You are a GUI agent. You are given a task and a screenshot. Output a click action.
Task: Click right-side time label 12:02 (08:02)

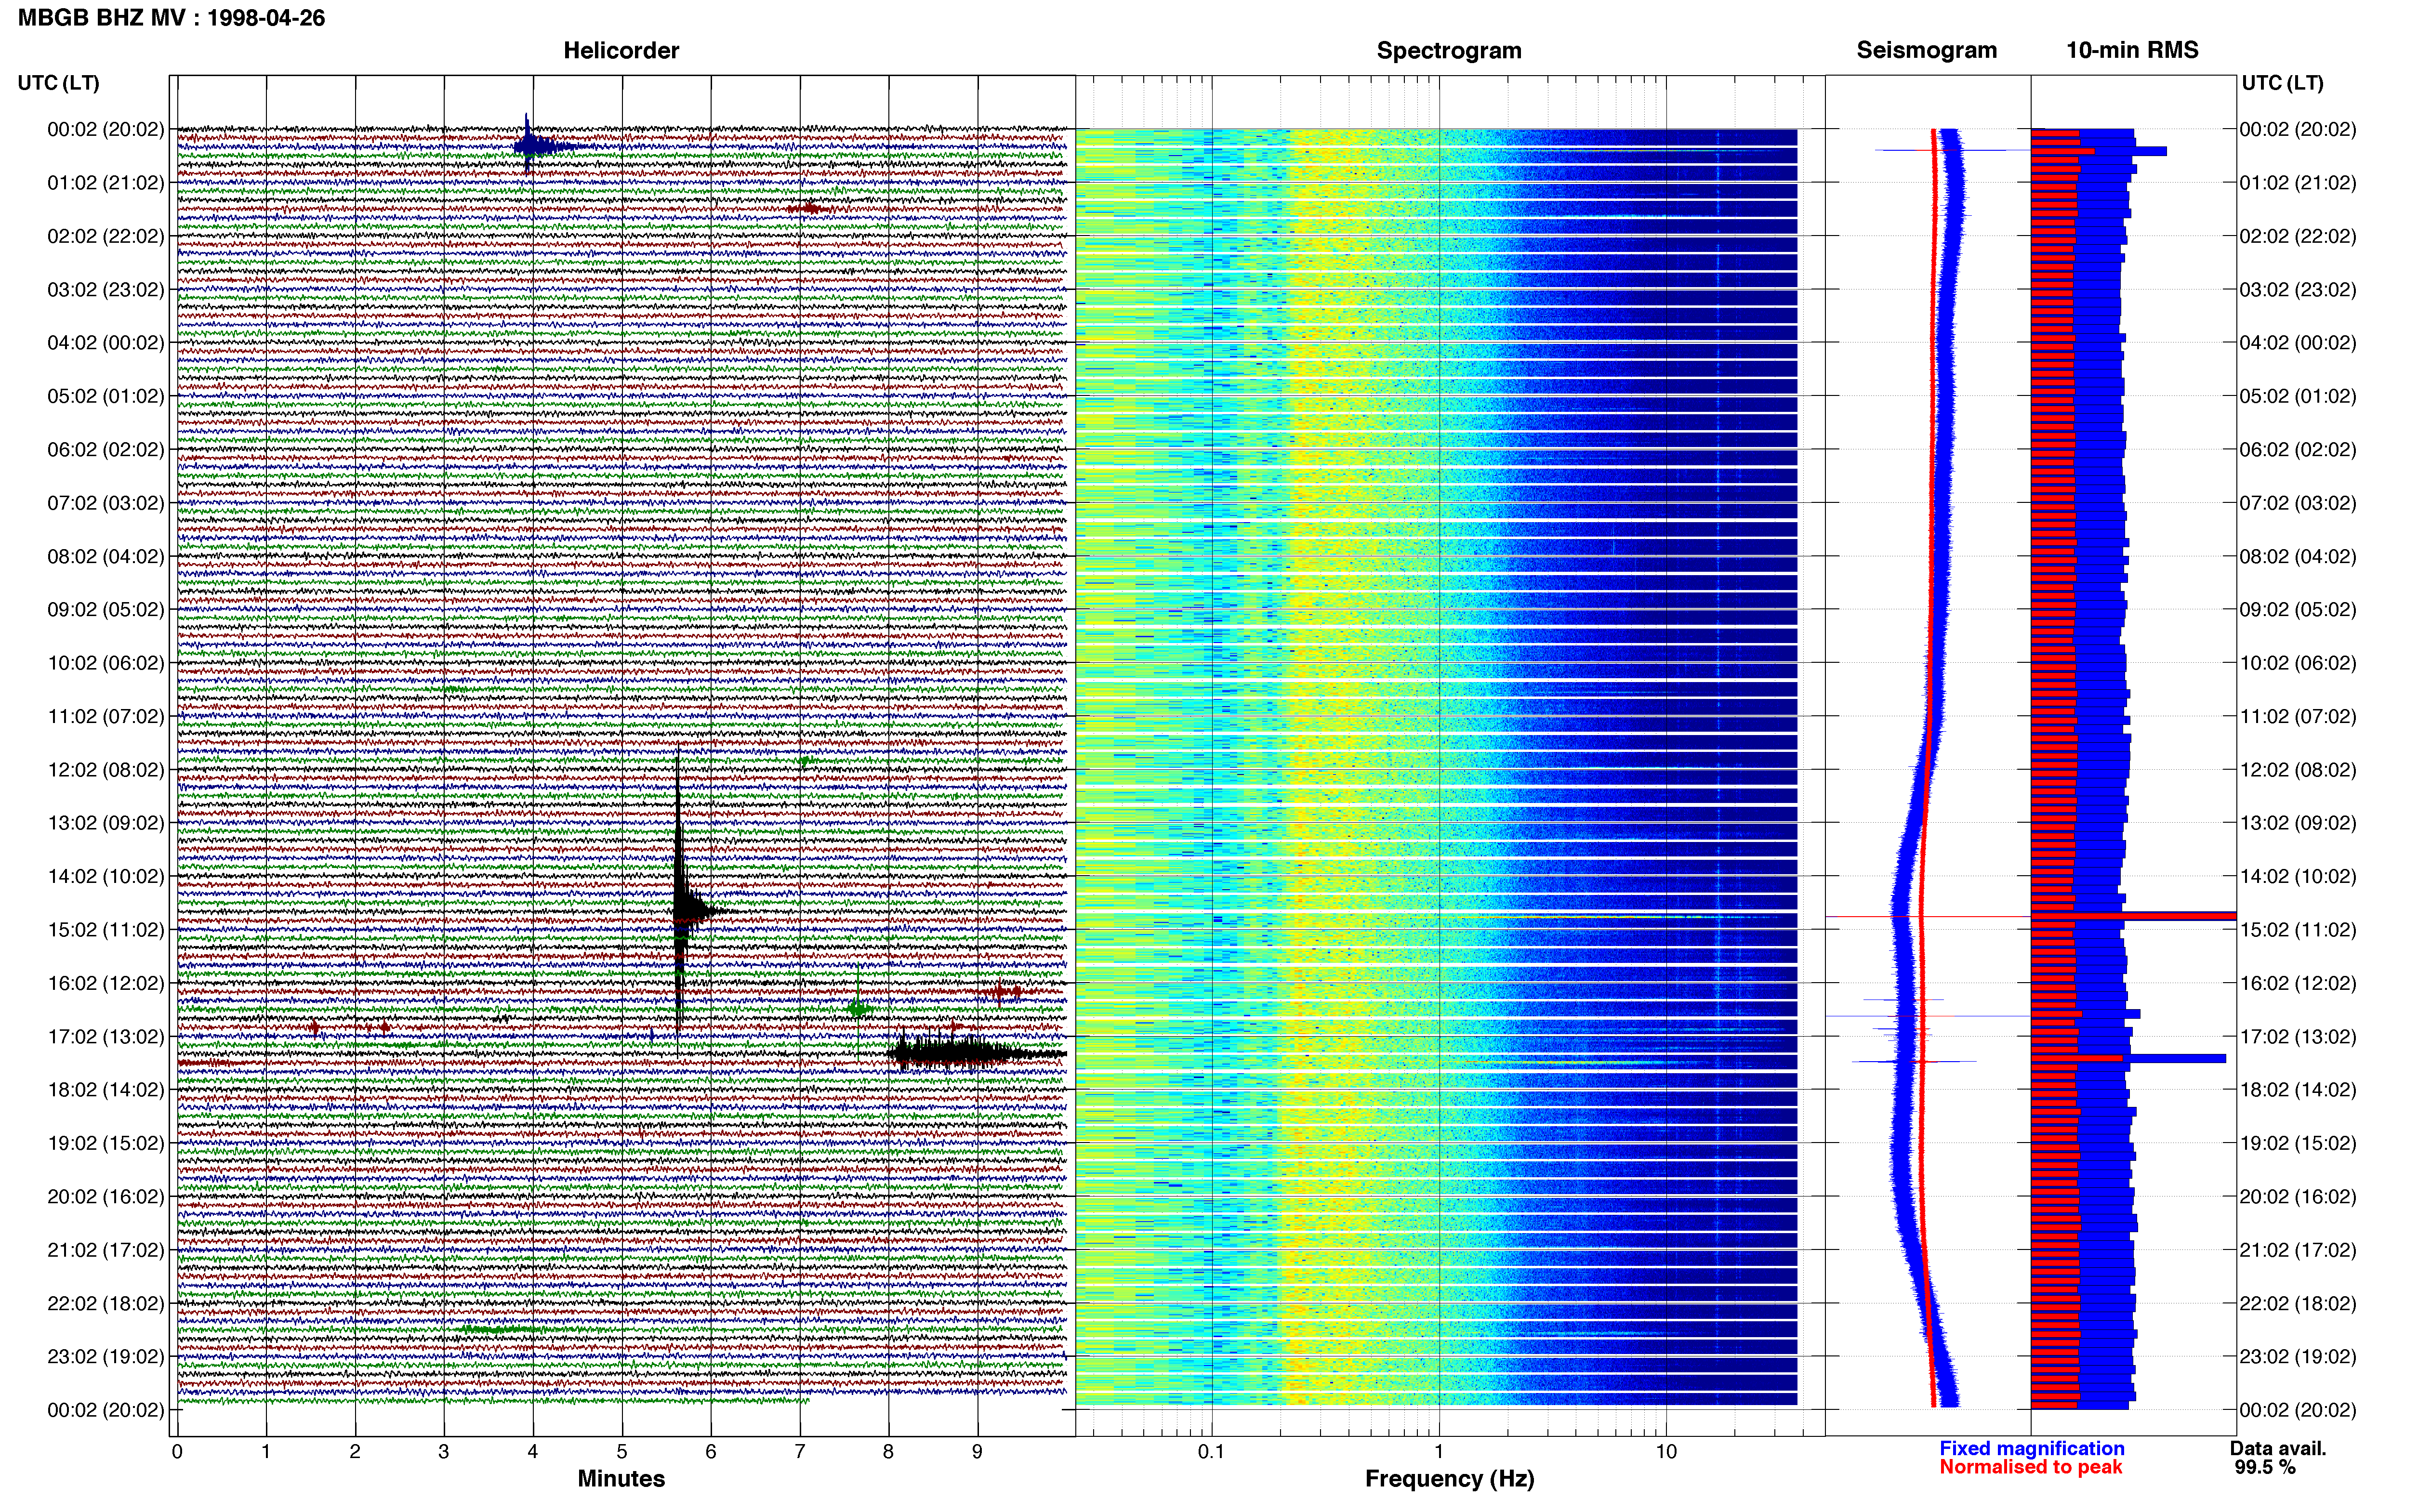coord(2297,770)
